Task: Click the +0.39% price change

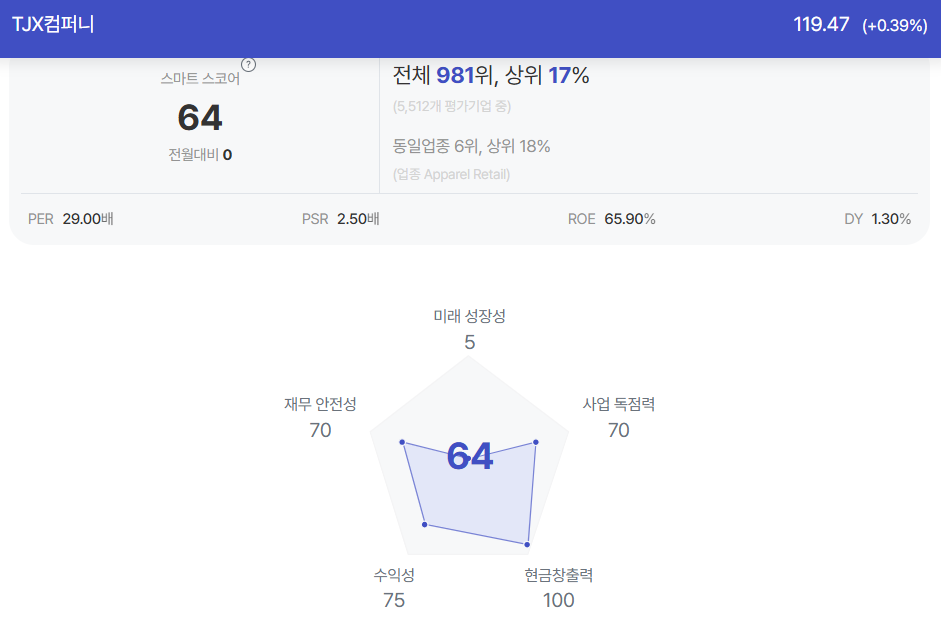Action: [894, 25]
